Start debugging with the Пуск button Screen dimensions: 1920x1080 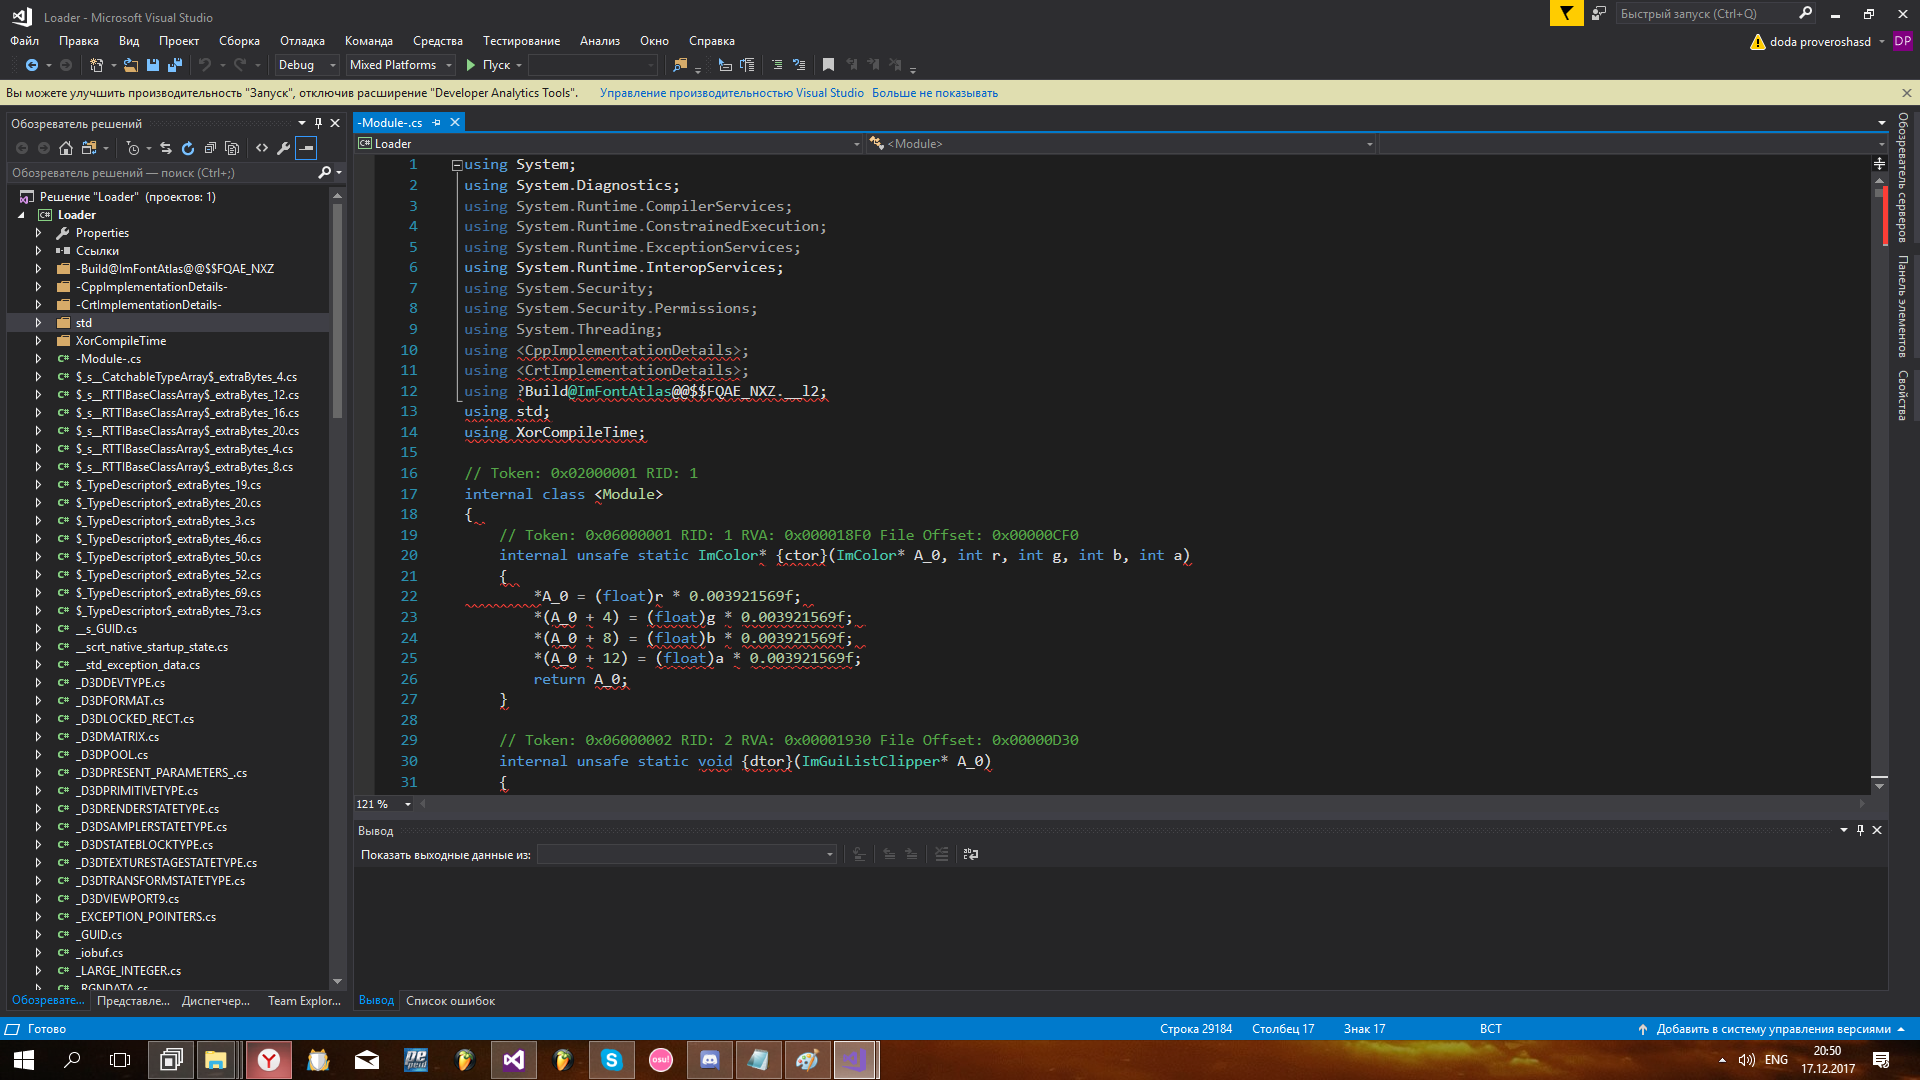tap(494, 65)
